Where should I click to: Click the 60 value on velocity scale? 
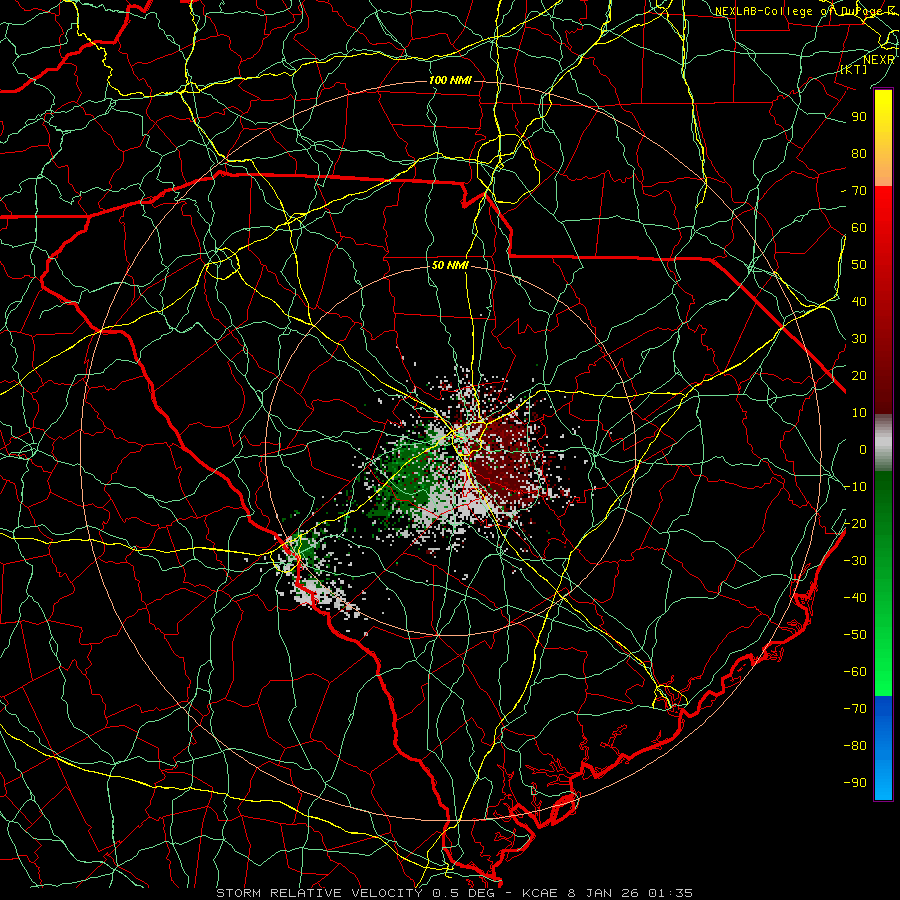(x=859, y=228)
